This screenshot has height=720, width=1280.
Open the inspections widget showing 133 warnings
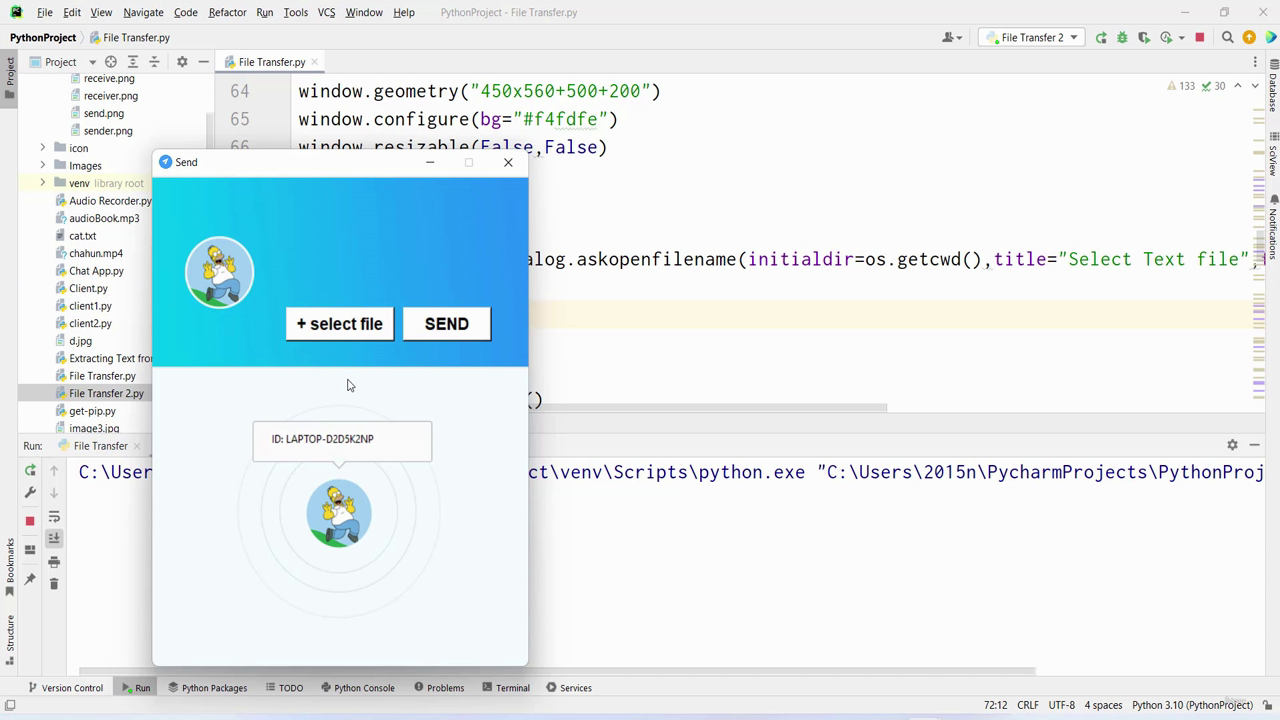[x=1196, y=86]
